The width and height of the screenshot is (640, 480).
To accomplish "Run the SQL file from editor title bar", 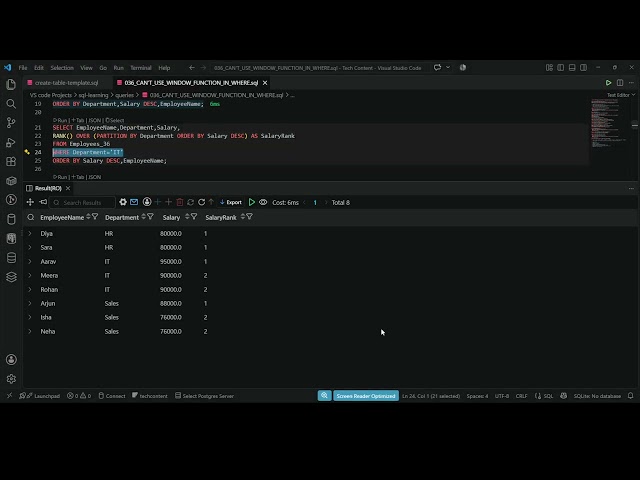I will click(x=608, y=82).
